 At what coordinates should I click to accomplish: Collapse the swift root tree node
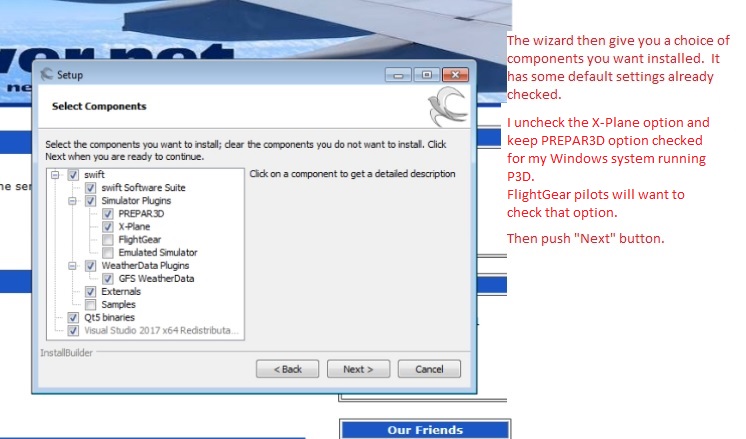tap(55, 175)
